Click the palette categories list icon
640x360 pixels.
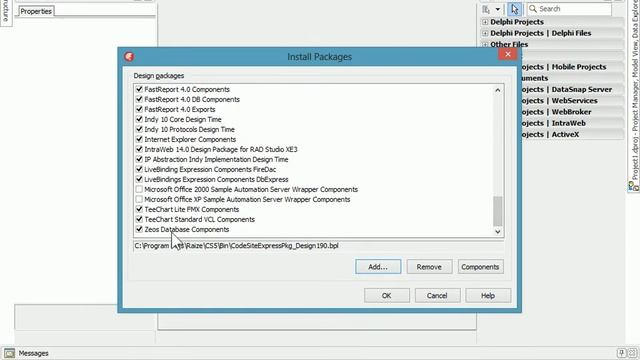(x=486, y=9)
